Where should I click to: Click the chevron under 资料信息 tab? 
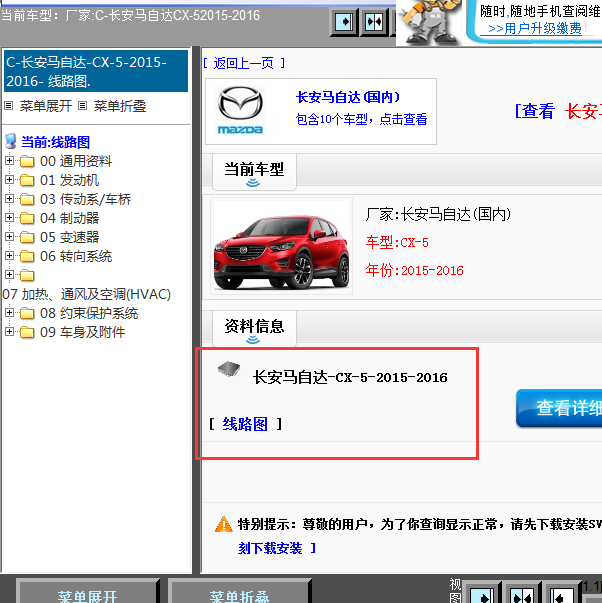click(x=253, y=340)
